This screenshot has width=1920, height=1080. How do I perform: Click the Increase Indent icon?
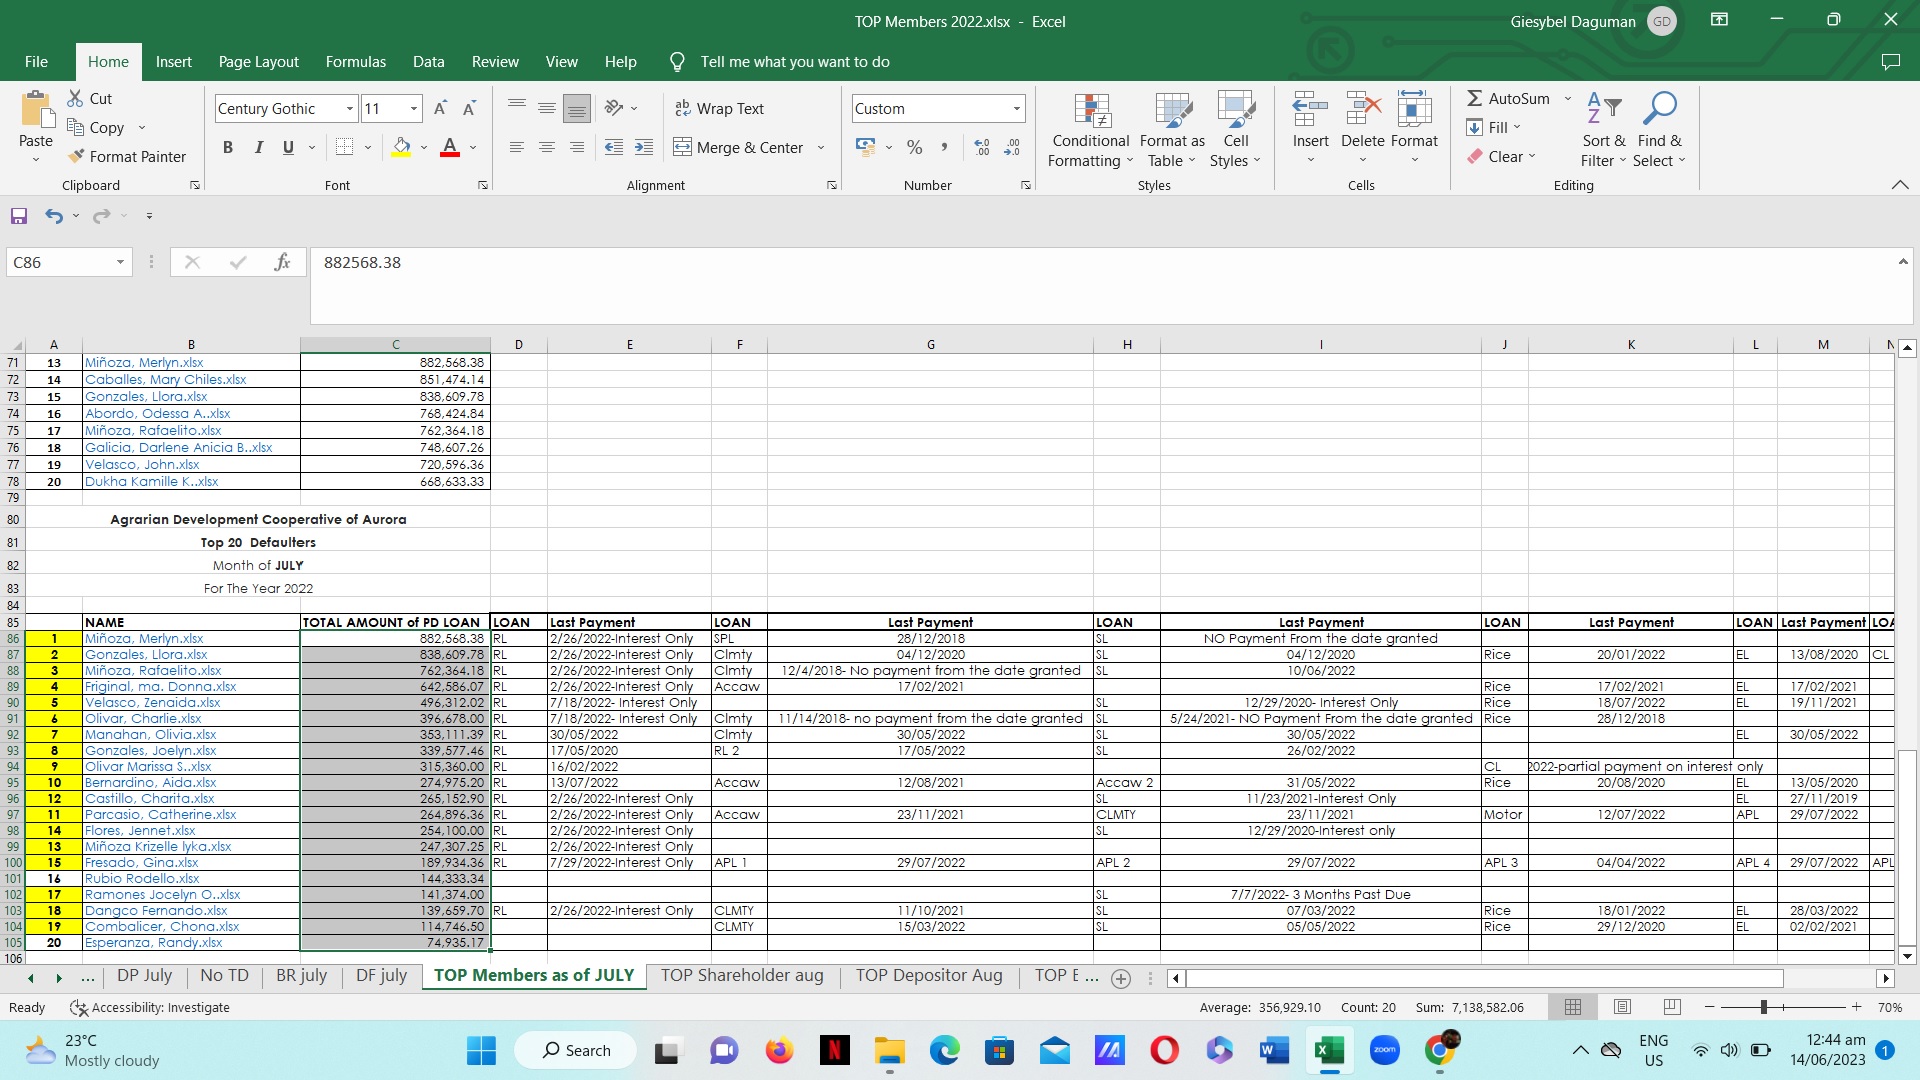point(644,147)
